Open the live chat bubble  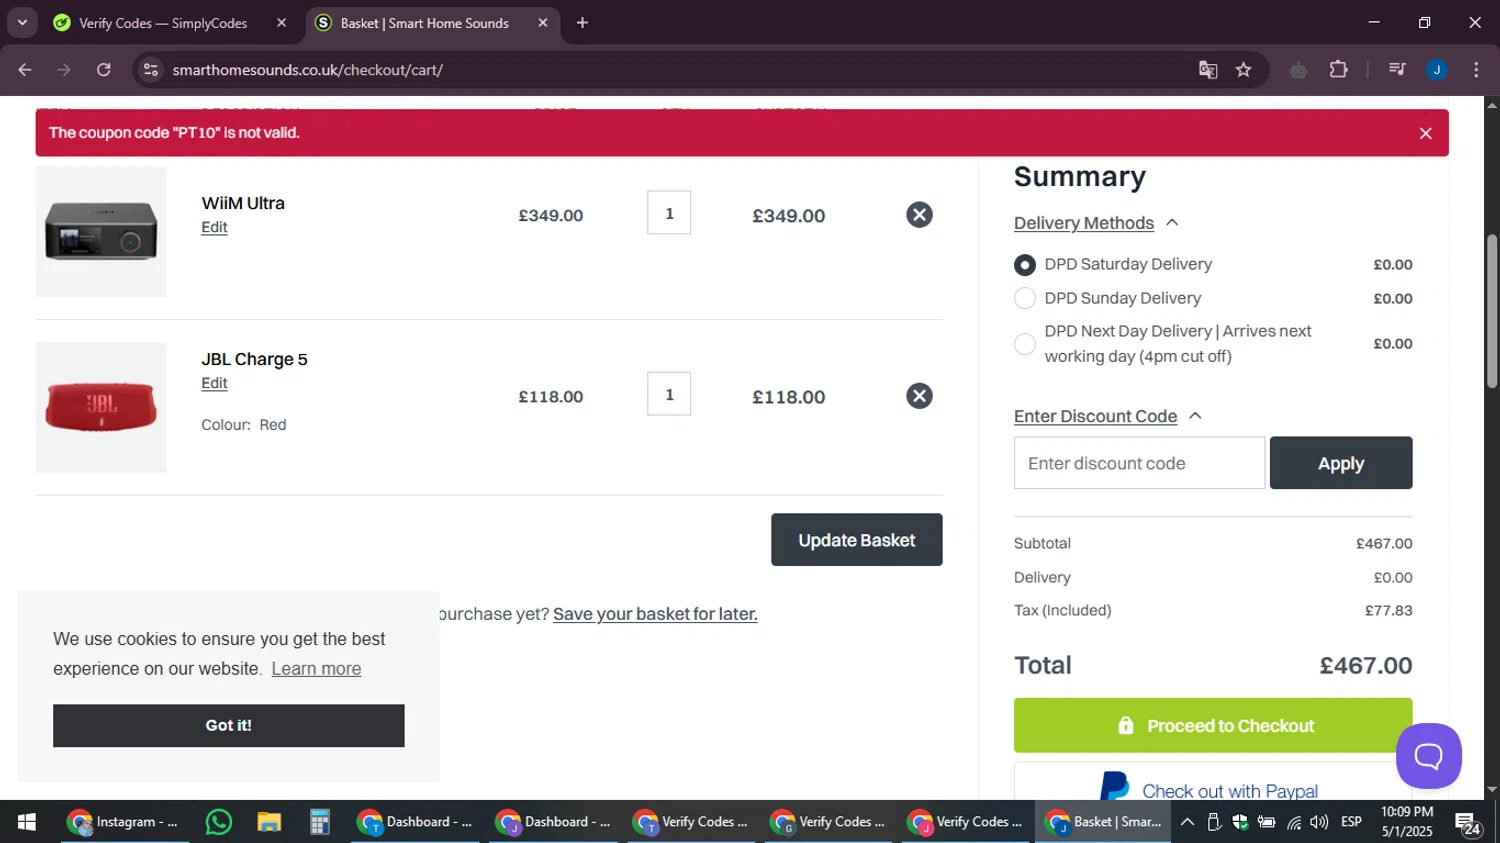coord(1428,756)
